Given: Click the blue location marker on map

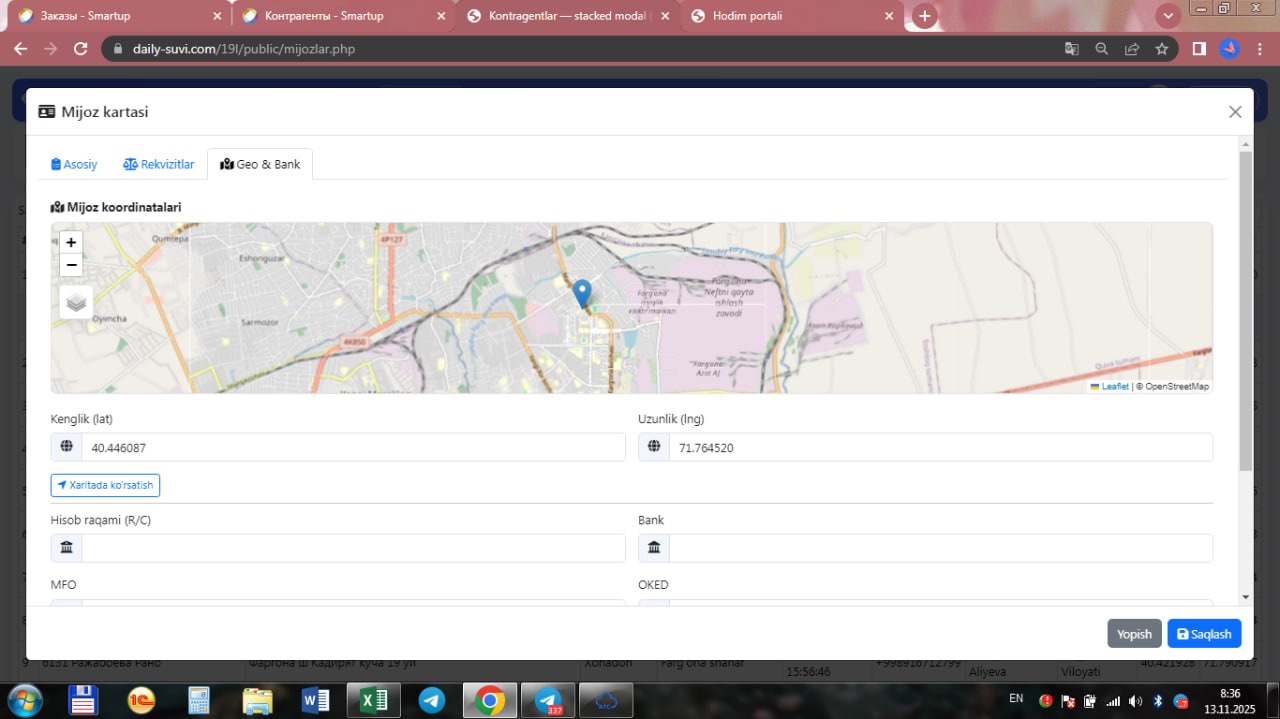Looking at the screenshot, I should coord(582,293).
